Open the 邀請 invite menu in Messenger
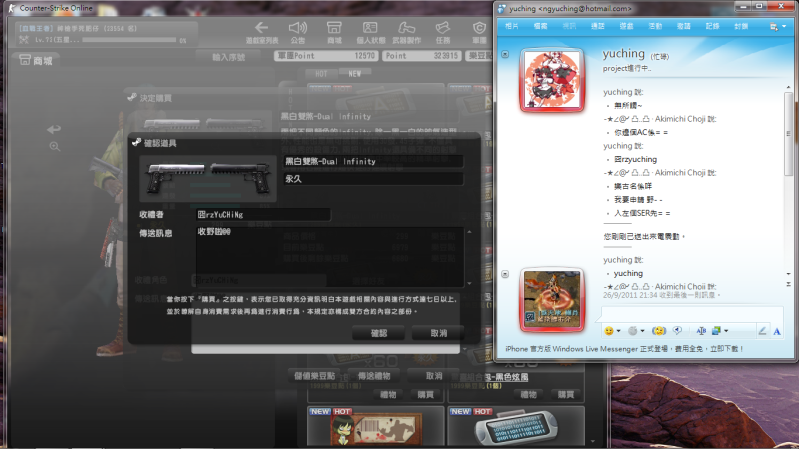Image resolution: width=799 pixels, height=449 pixels. point(683,26)
